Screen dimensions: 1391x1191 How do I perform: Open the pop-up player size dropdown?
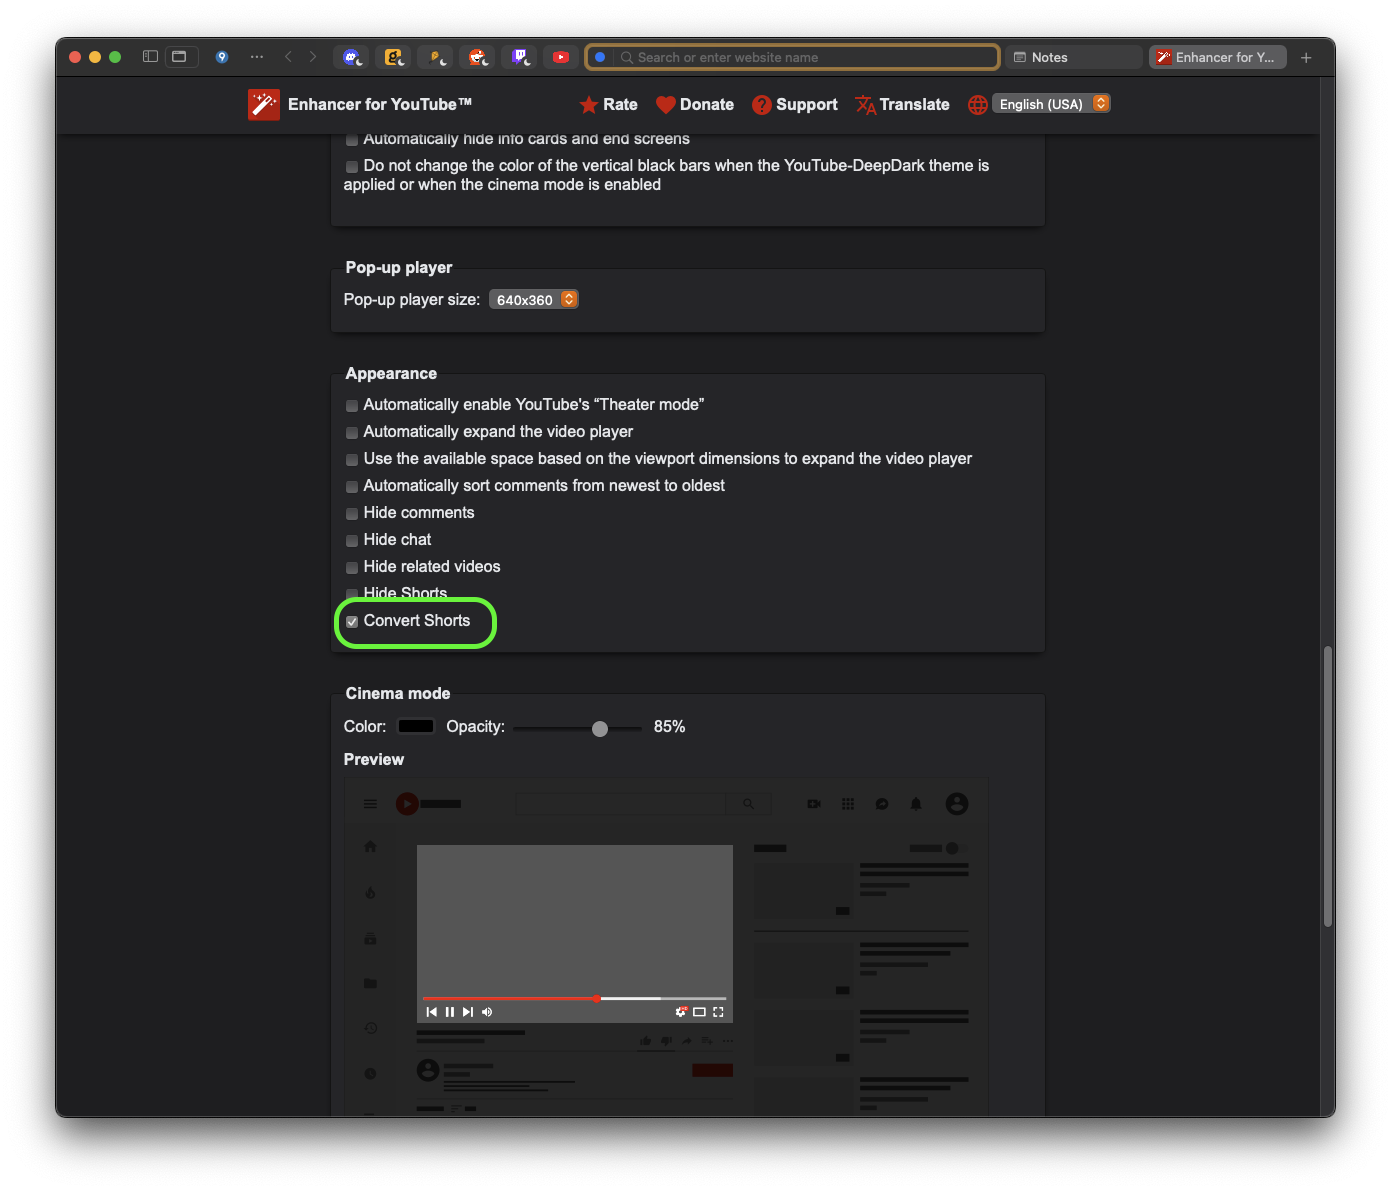pos(534,300)
